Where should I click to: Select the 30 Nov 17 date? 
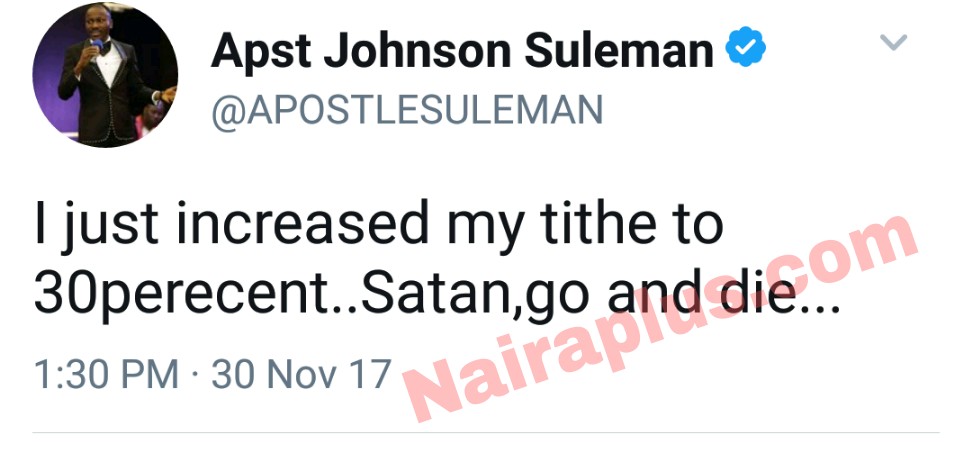pos(301,374)
